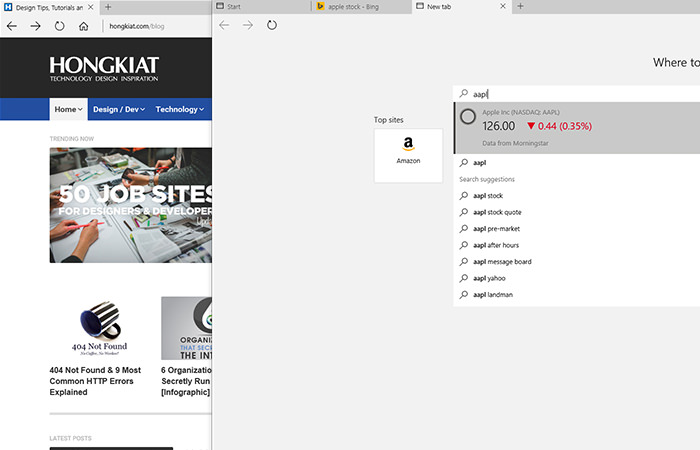The height and width of the screenshot is (450, 700).
Task: Choose aapl after hours suggestion
Action: point(577,245)
